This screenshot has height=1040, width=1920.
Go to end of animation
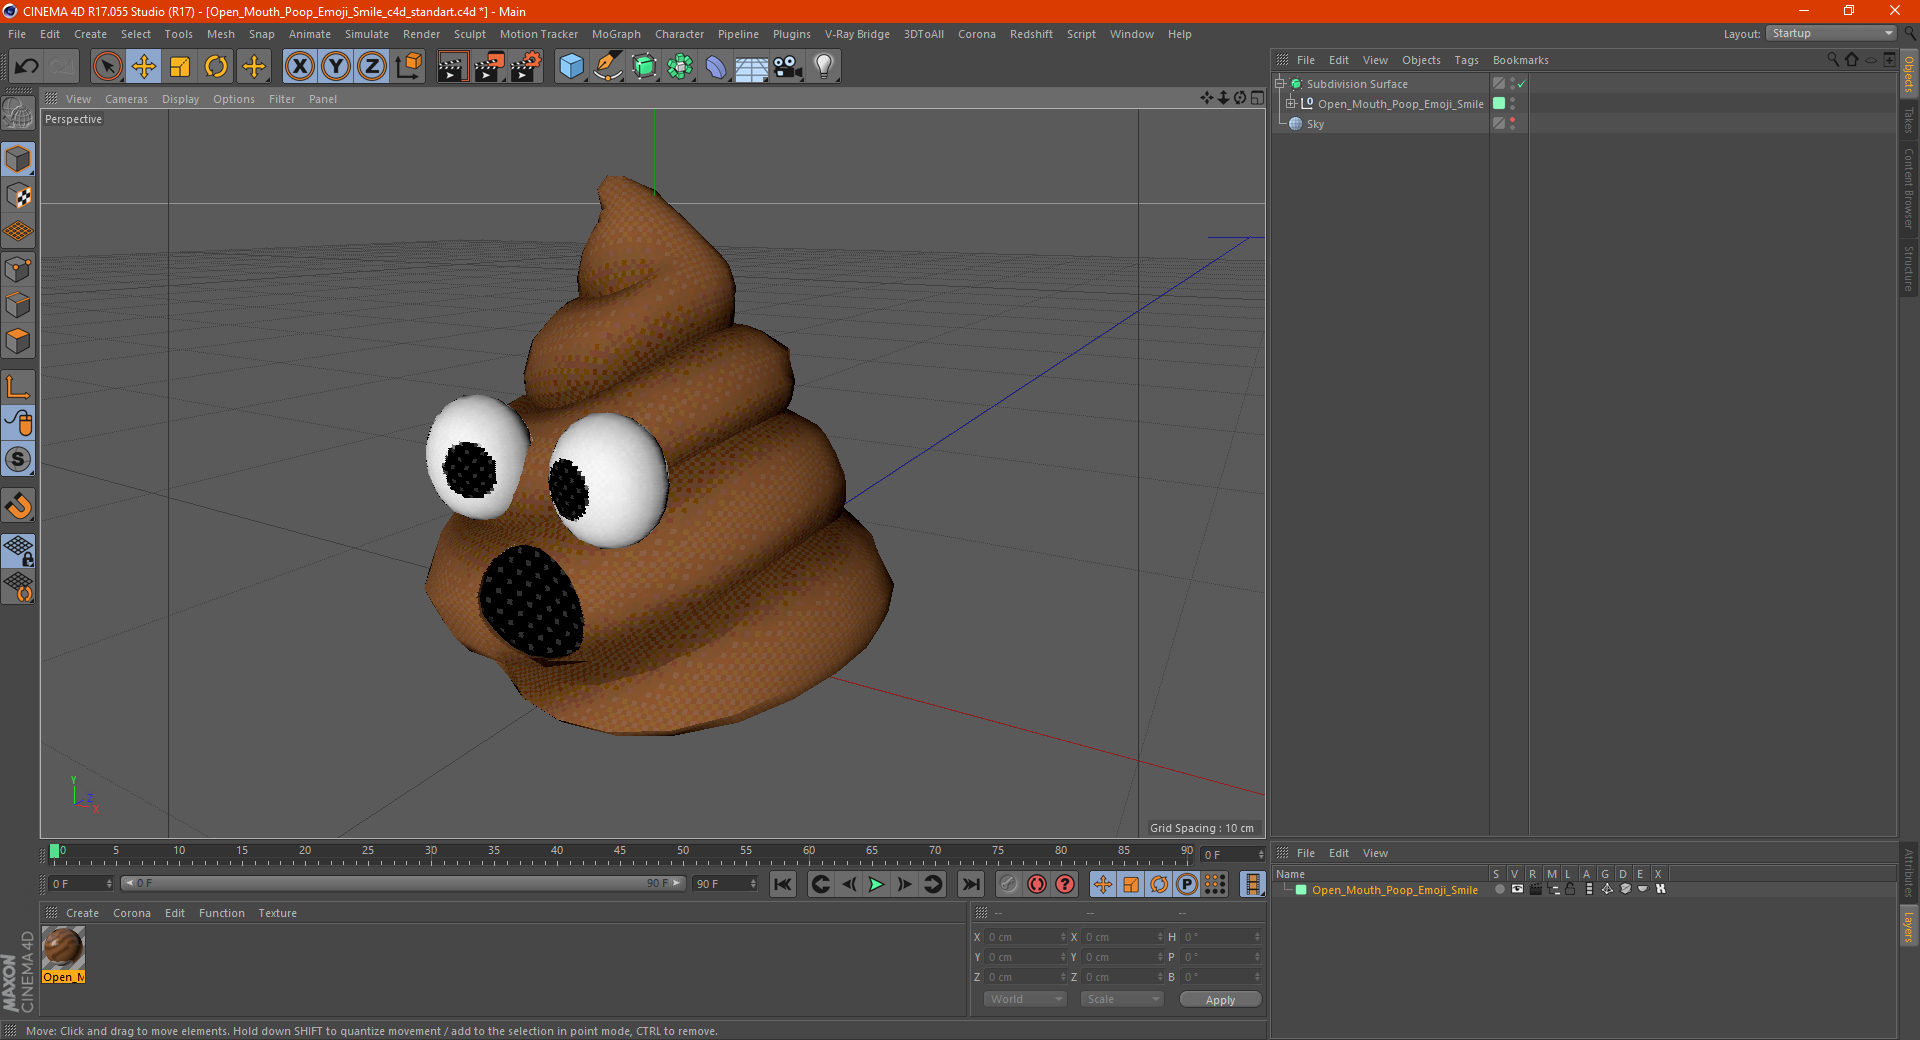970,884
